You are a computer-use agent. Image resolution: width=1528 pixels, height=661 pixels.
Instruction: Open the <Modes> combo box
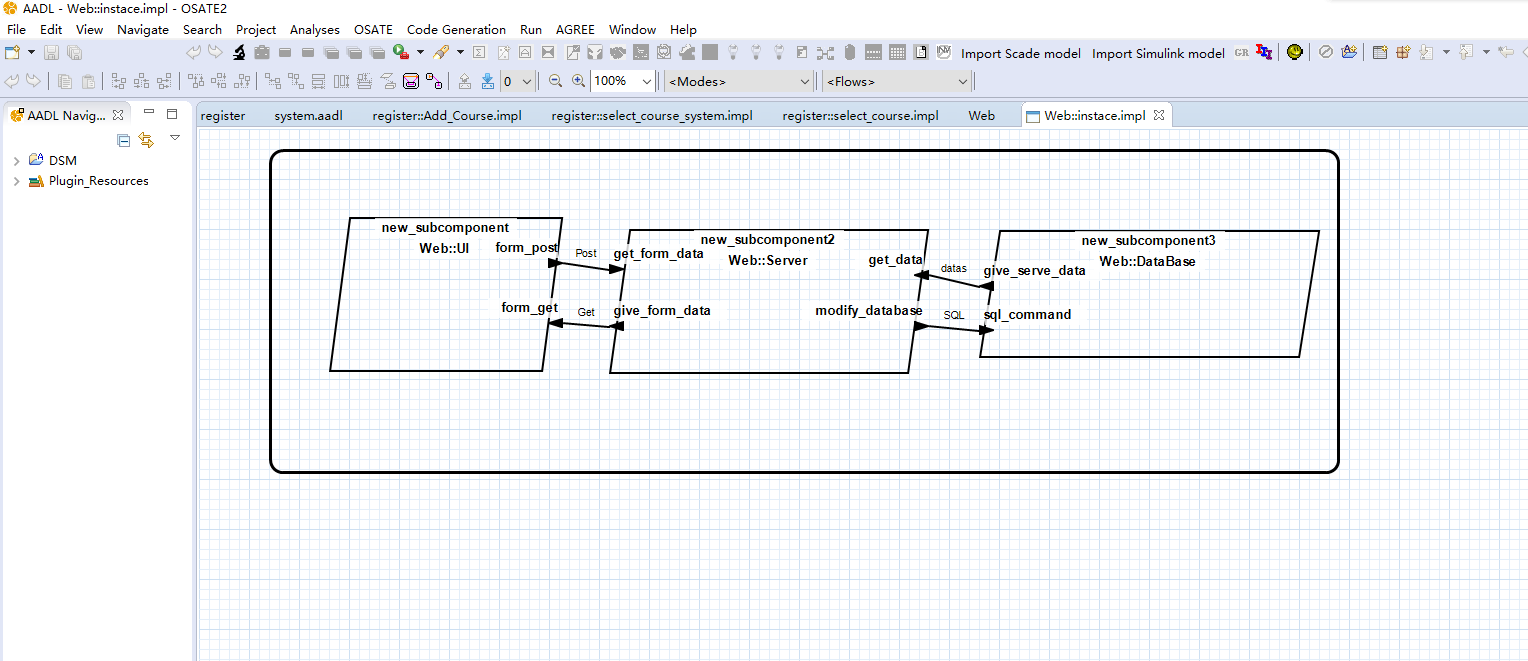(739, 81)
